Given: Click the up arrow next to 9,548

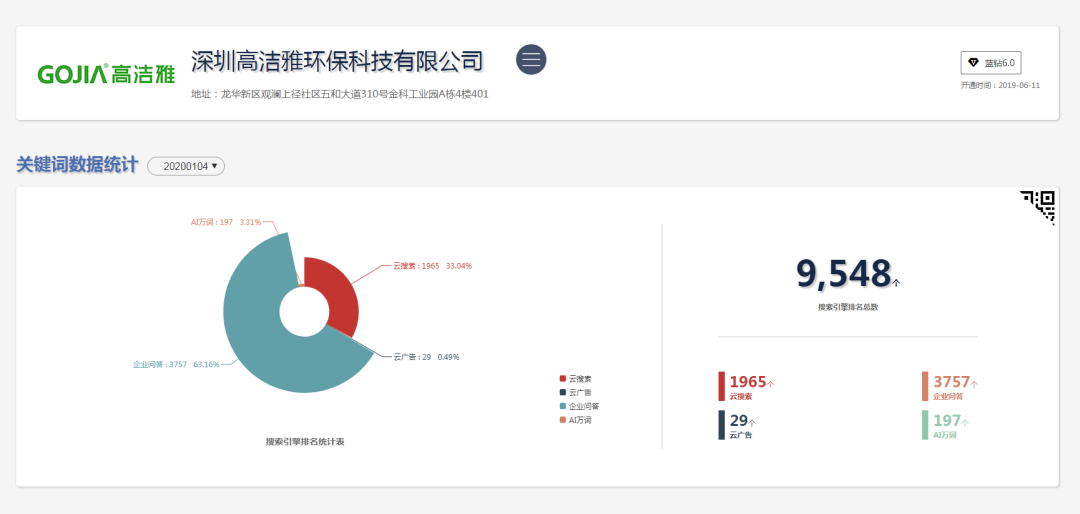Looking at the screenshot, I should (x=896, y=283).
